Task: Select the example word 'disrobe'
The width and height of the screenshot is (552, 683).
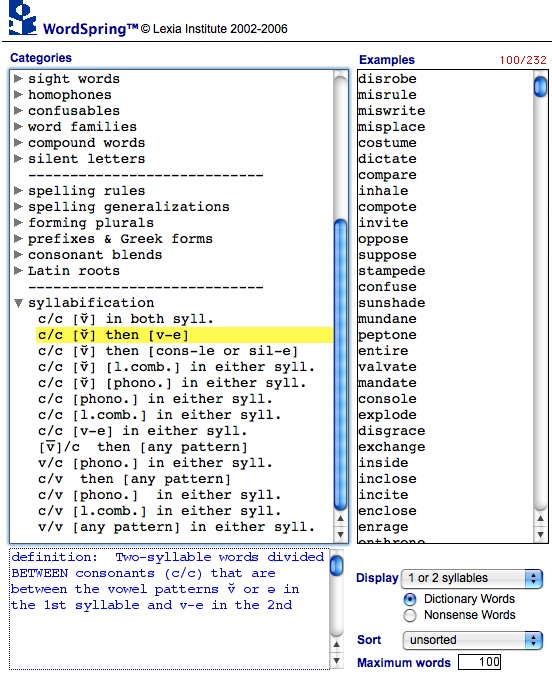Action: coord(387,78)
